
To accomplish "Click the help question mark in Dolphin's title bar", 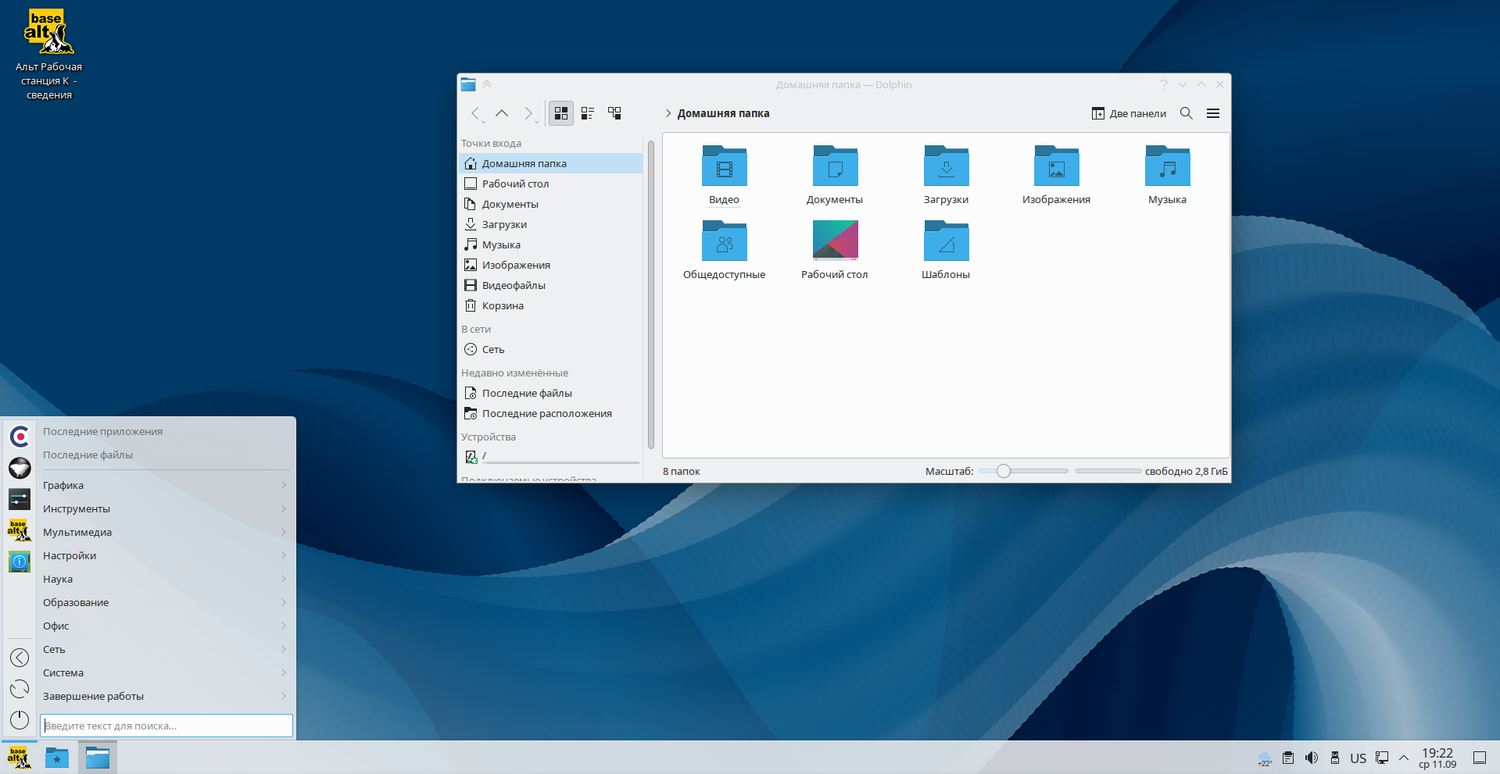I will pos(1163,85).
